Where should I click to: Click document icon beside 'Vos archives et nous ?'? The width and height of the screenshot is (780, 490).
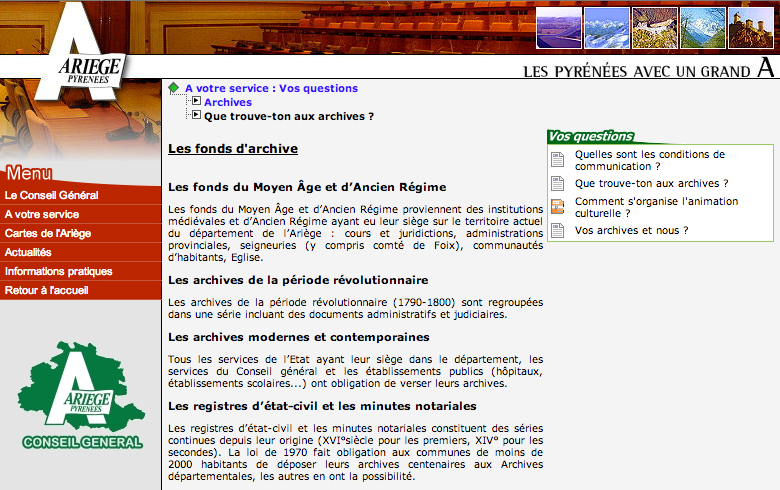click(x=558, y=230)
